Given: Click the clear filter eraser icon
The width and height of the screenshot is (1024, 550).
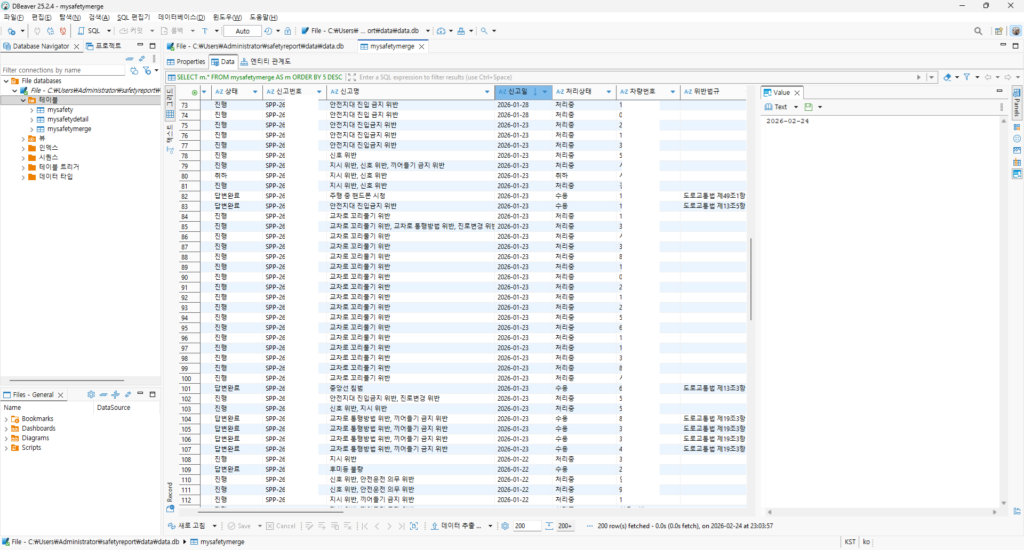Looking at the screenshot, I should pos(949,76).
